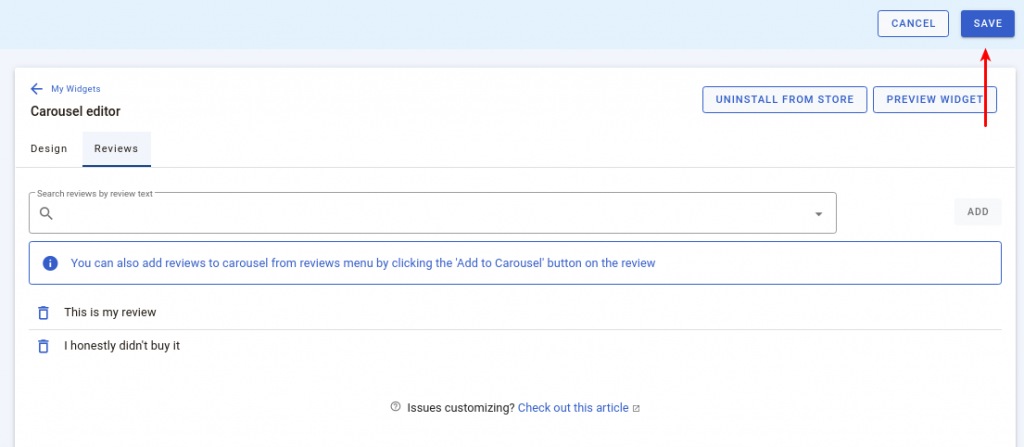Open the Preview Widget button
This screenshot has width=1024, height=447.
[935, 99]
